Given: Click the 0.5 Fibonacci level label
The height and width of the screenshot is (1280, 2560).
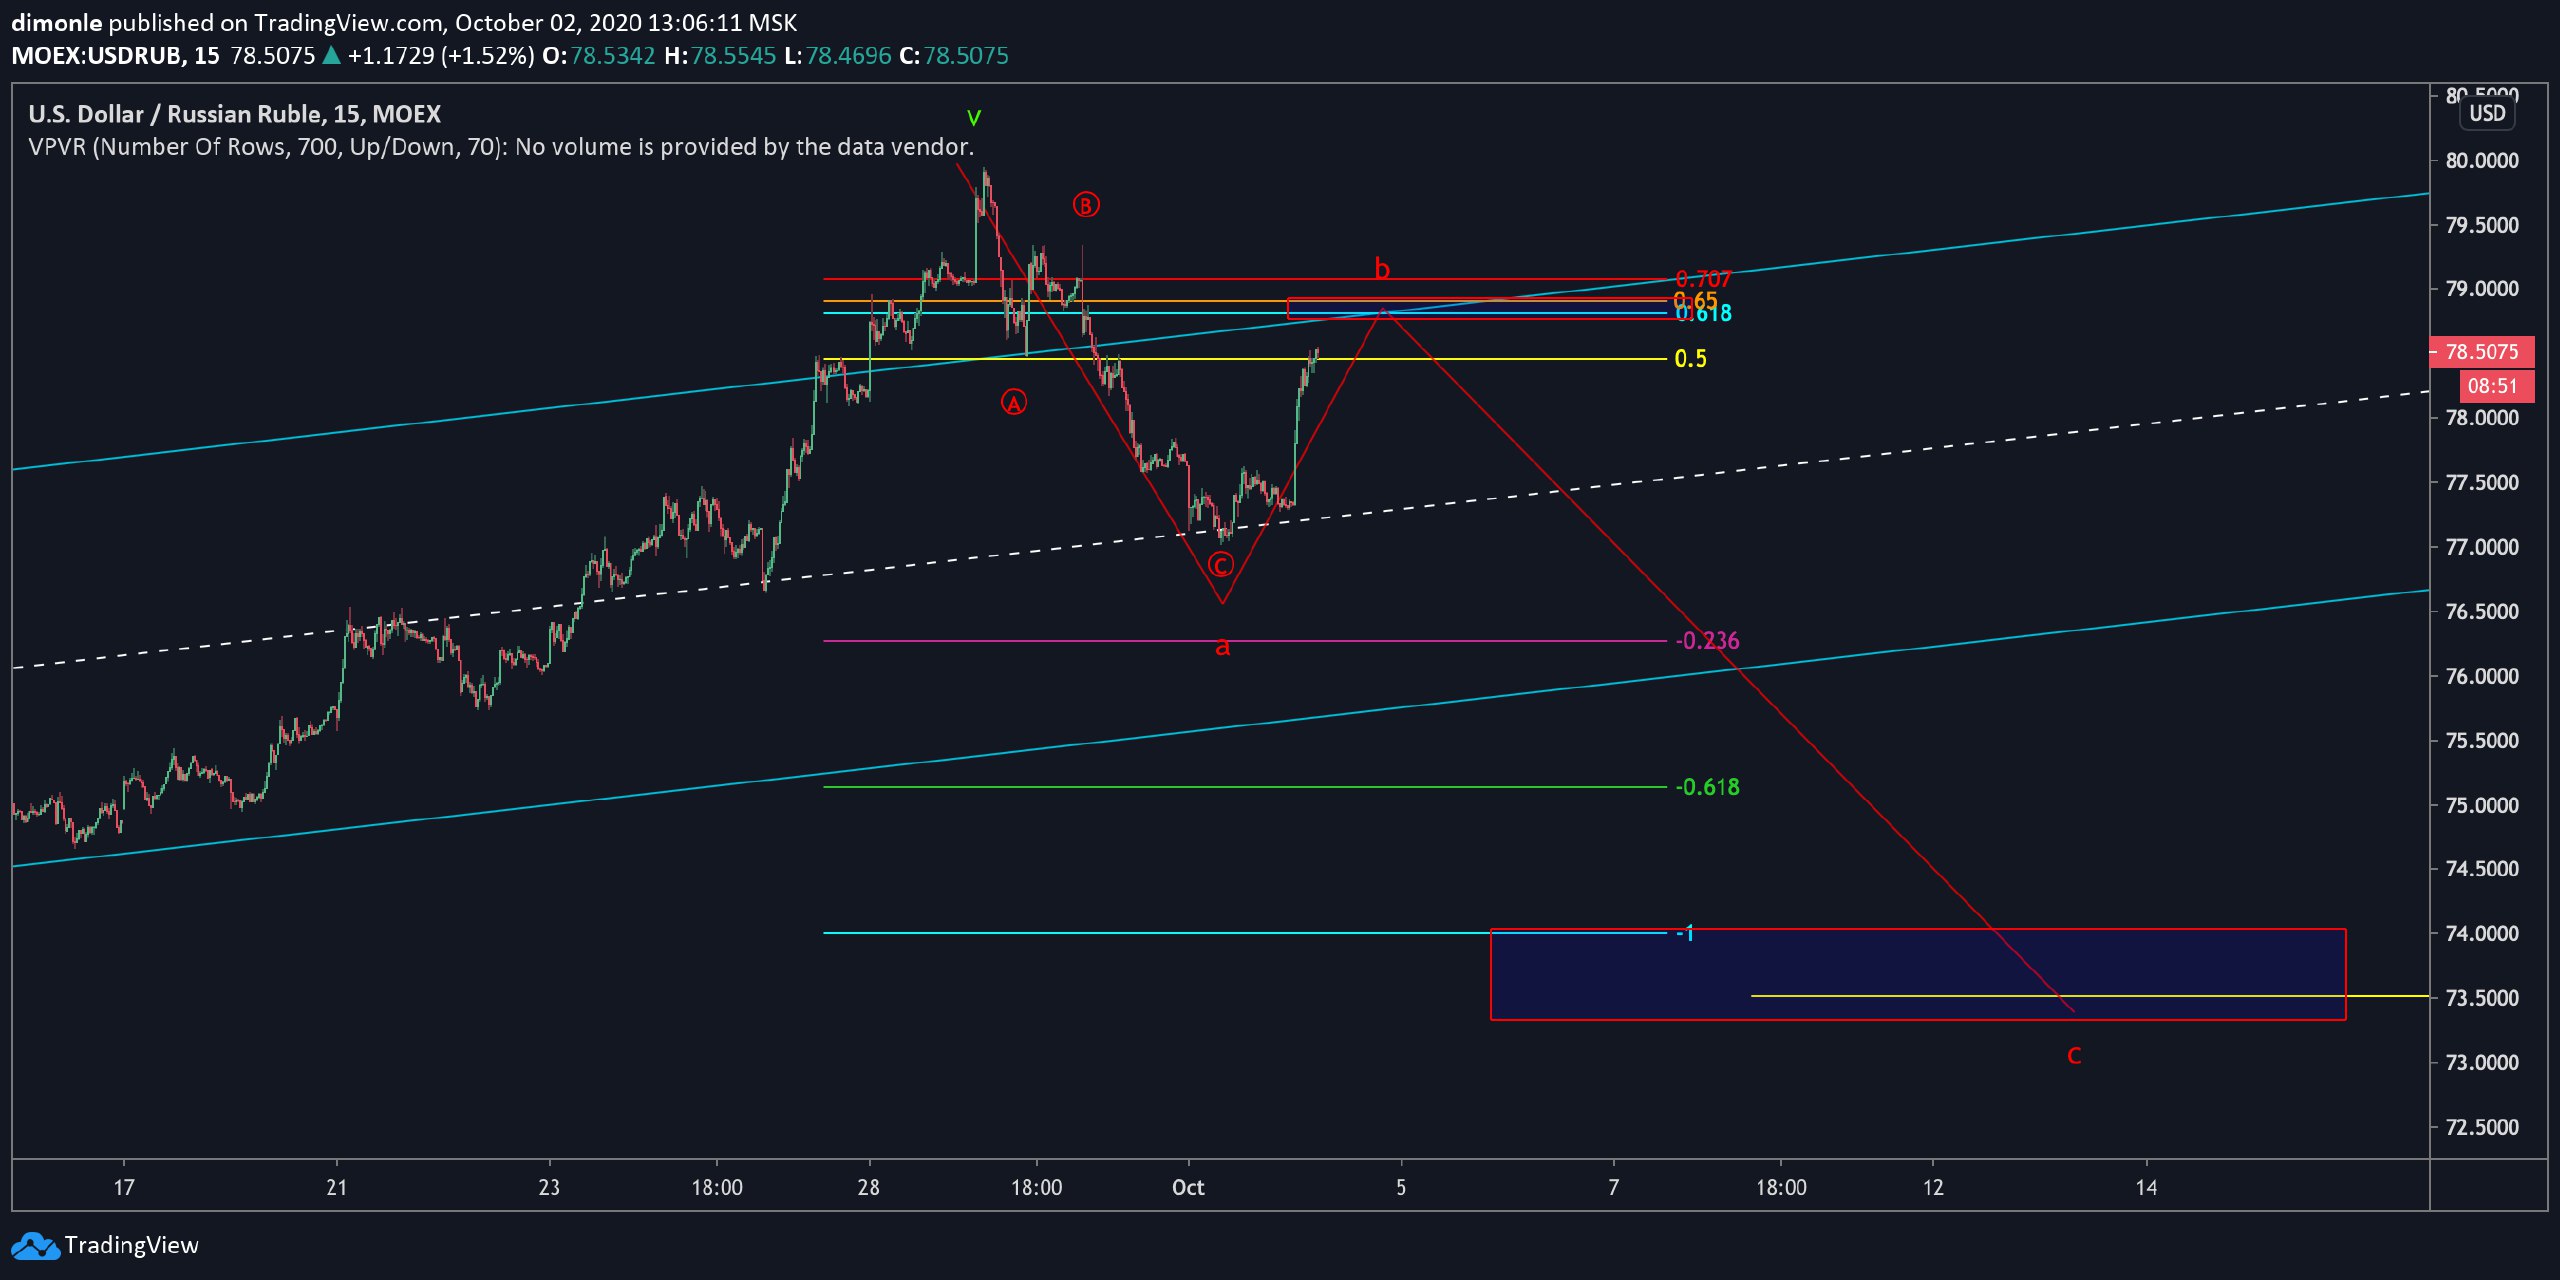Looking at the screenshot, I should (x=1690, y=359).
